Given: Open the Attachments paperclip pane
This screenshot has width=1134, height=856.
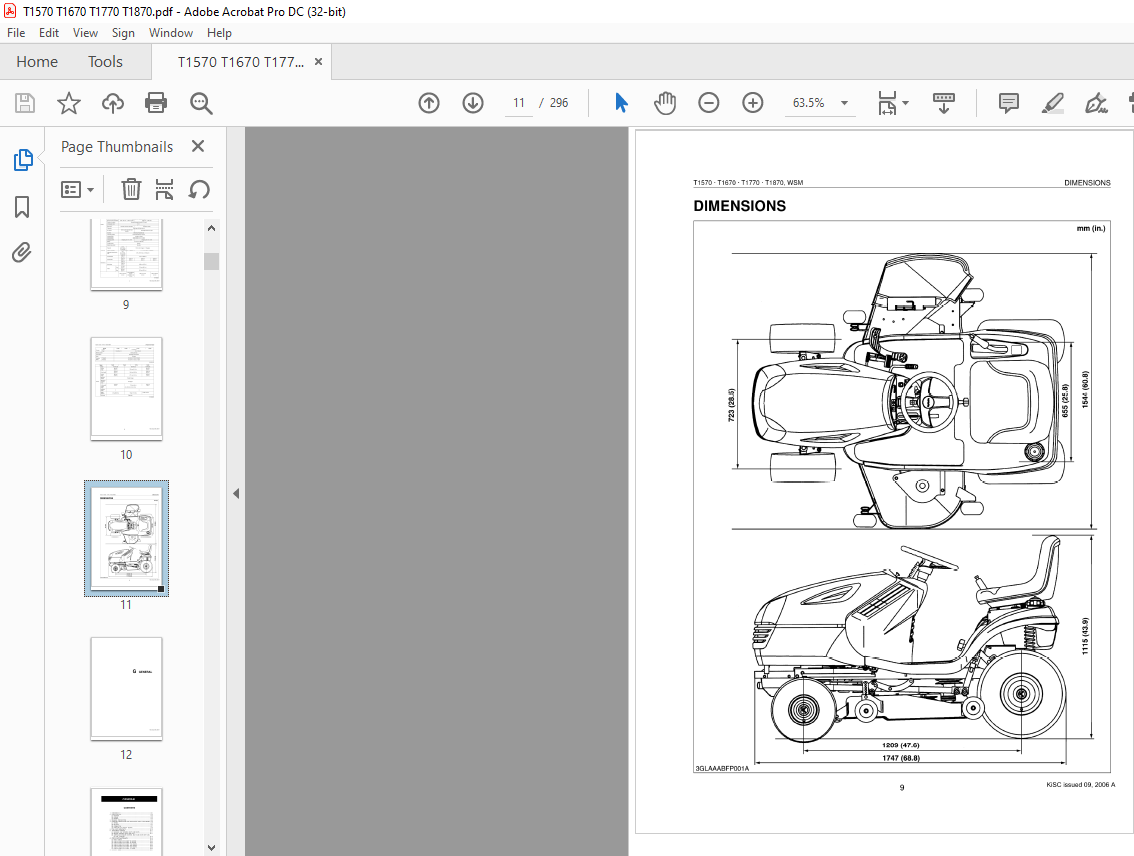Looking at the screenshot, I should tap(22, 252).
